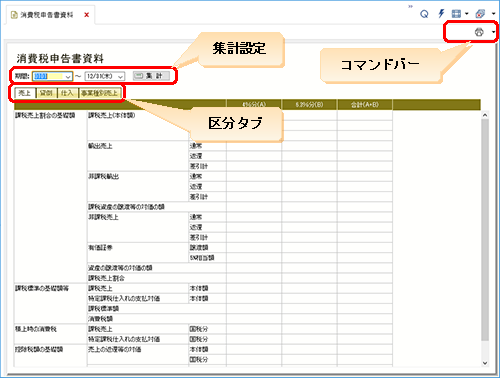
Task: Click the stacked windows icon in toolbar
Action: click(x=480, y=14)
